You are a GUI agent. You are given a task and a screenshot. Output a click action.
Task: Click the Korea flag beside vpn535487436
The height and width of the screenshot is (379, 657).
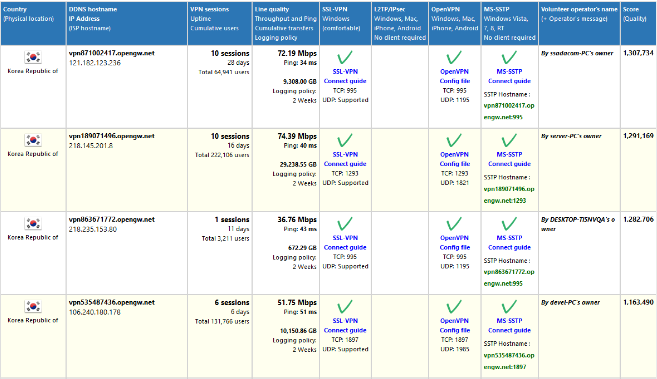33,307
